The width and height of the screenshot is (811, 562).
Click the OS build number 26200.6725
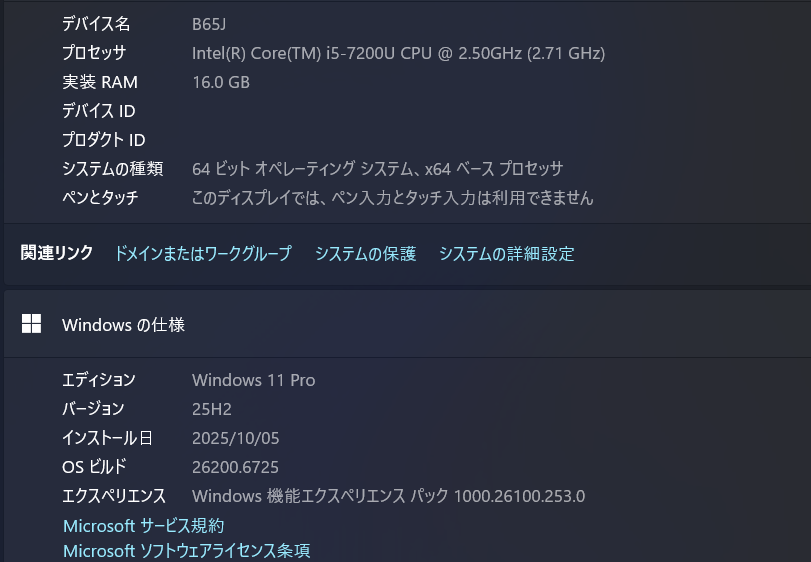pos(235,467)
